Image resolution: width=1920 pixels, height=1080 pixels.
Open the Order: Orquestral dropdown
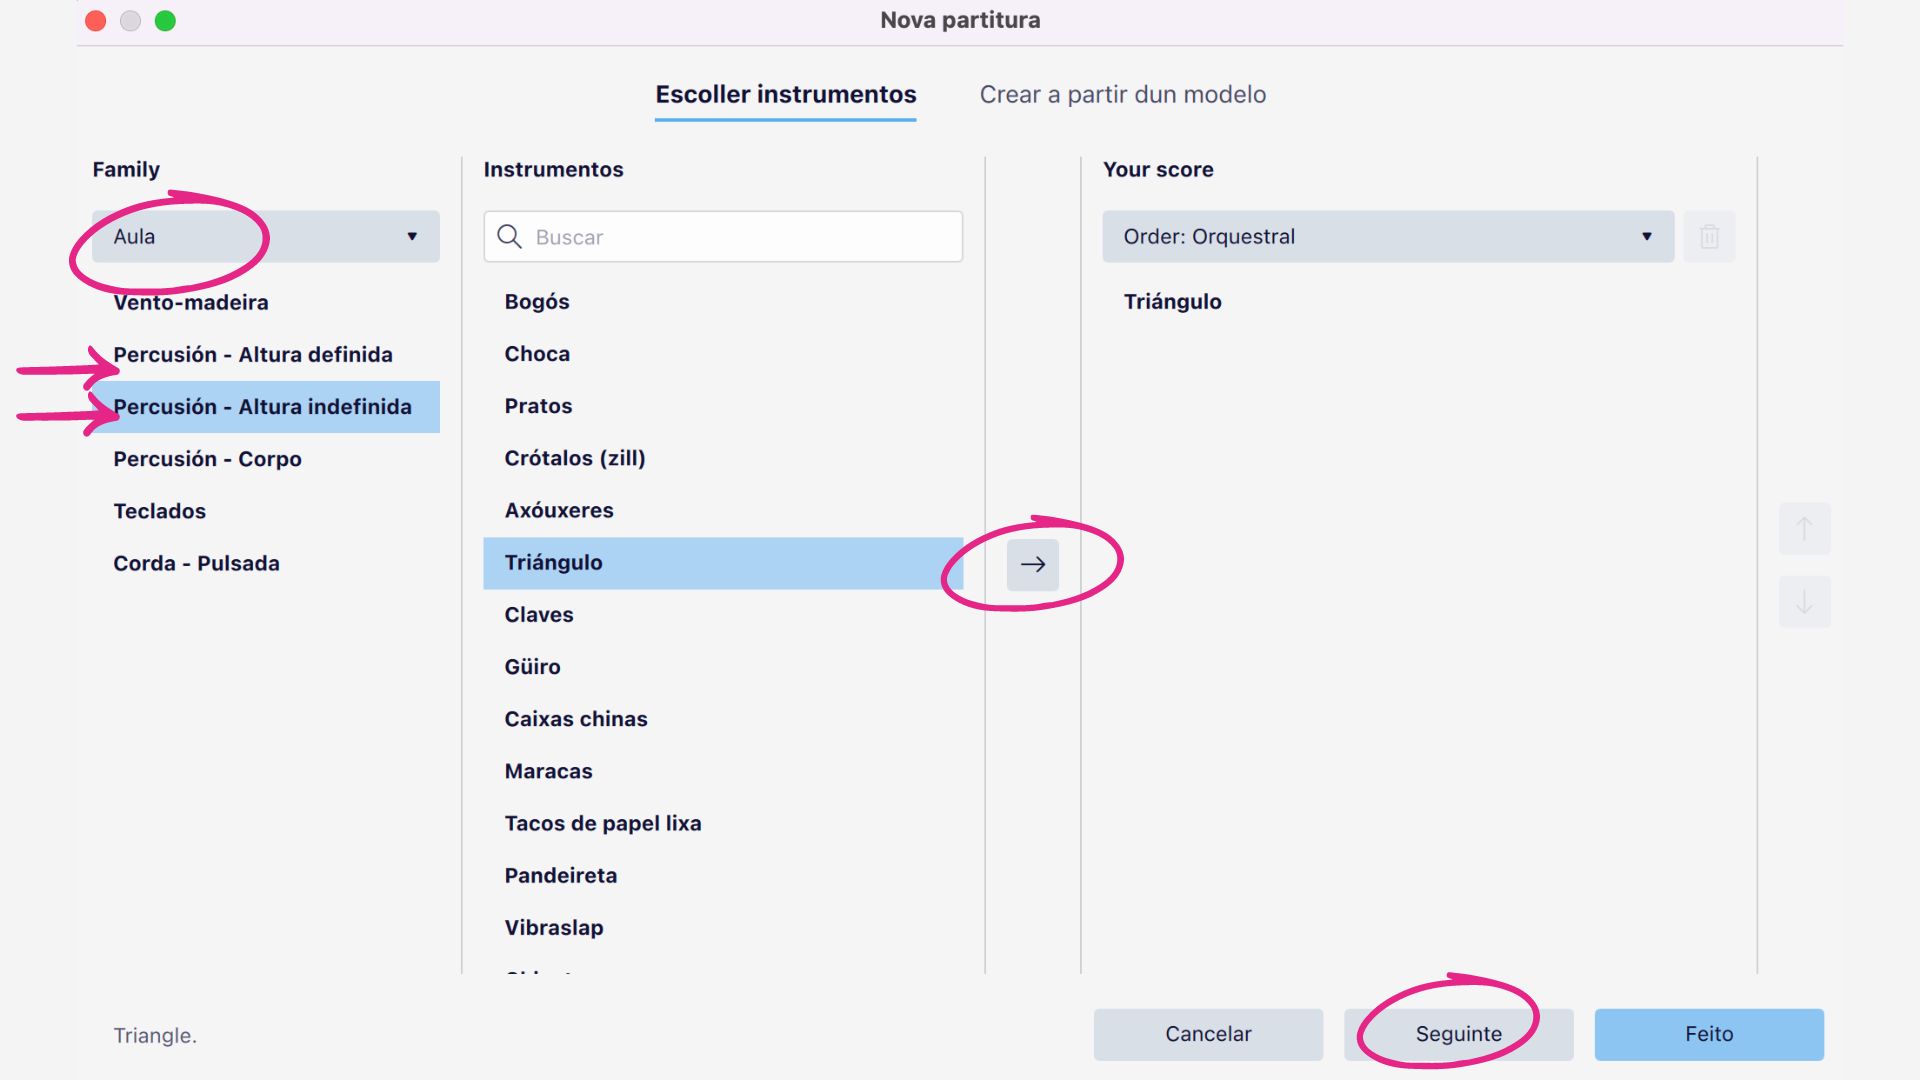point(1387,237)
